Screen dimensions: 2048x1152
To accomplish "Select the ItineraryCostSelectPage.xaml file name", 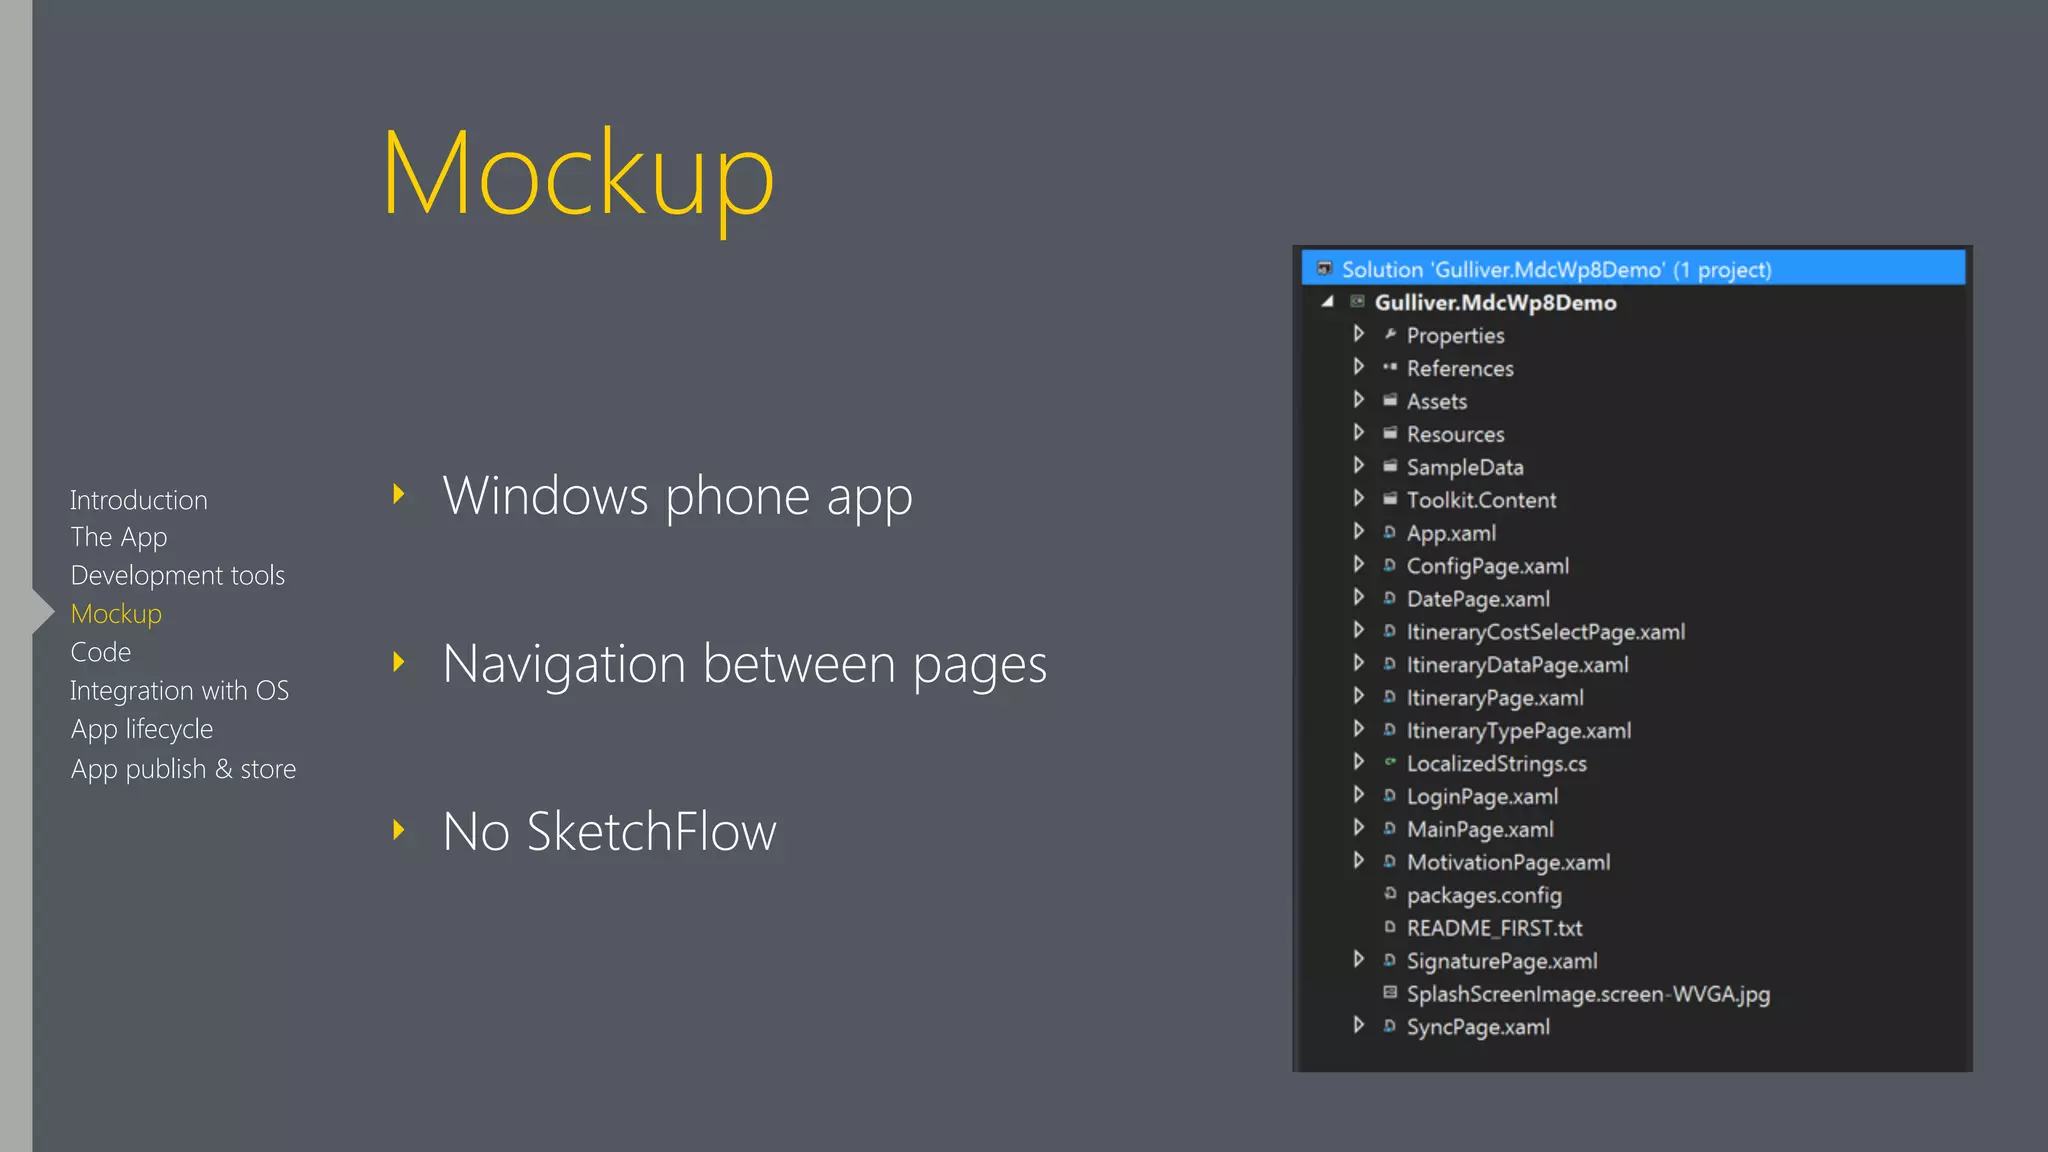I will click(1546, 632).
